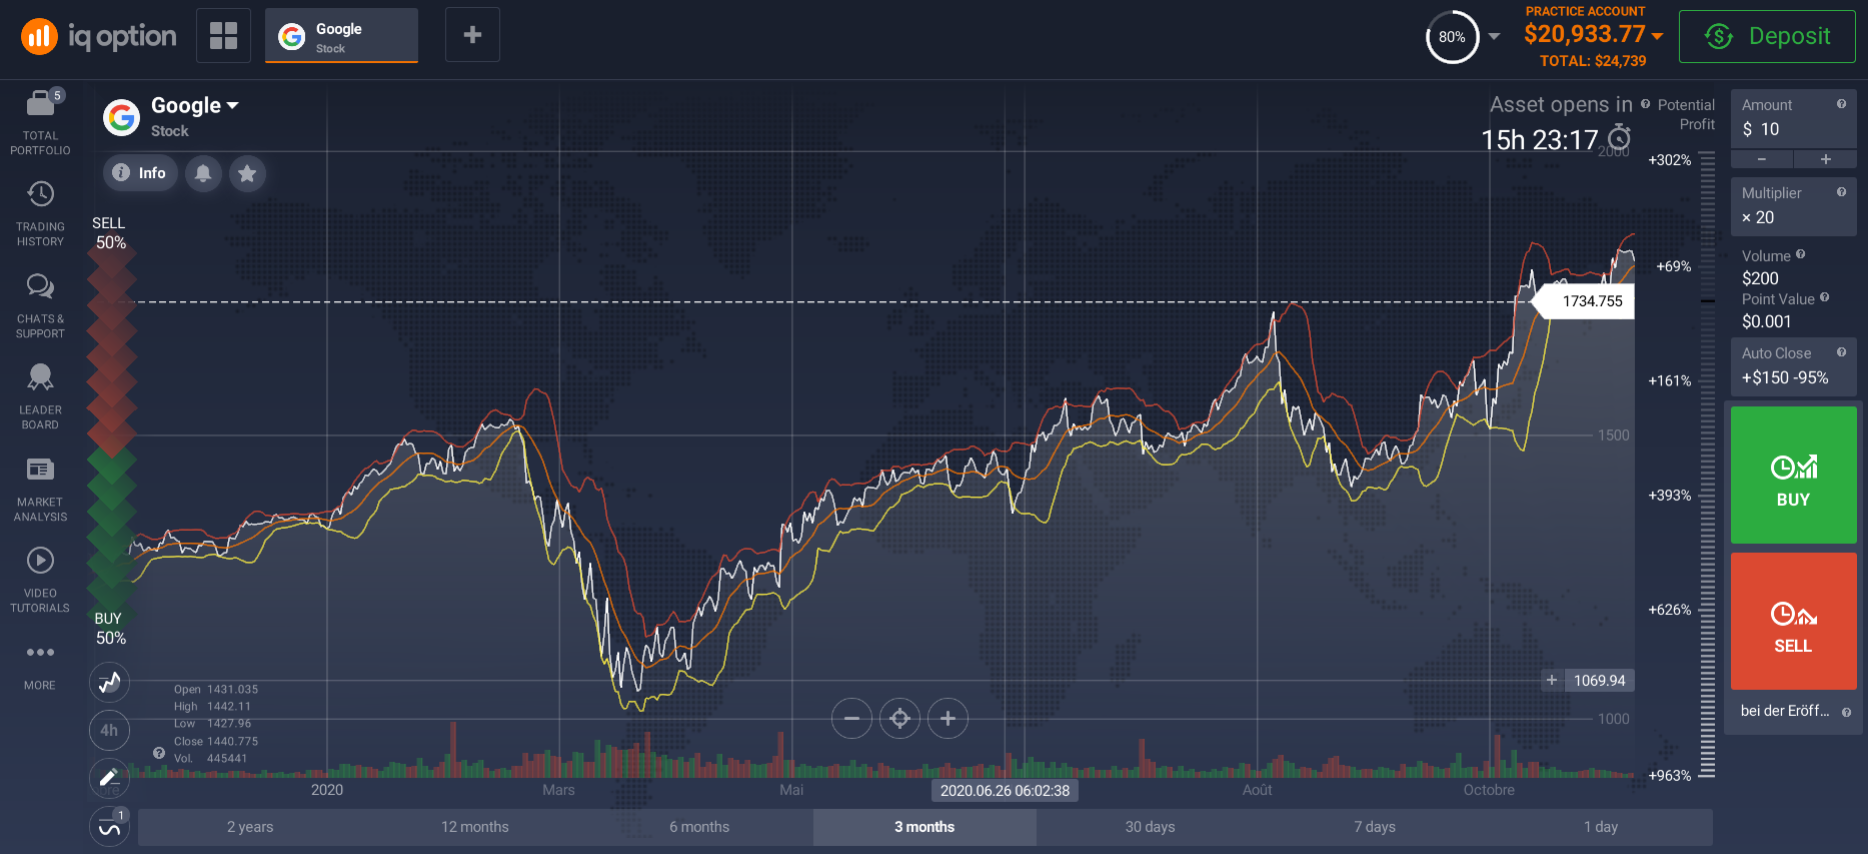The height and width of the screenshot is (854, 1868).
Task: Click the 2020.06.26 06:02:38 time marker
Action: [x=1005, y=791]
